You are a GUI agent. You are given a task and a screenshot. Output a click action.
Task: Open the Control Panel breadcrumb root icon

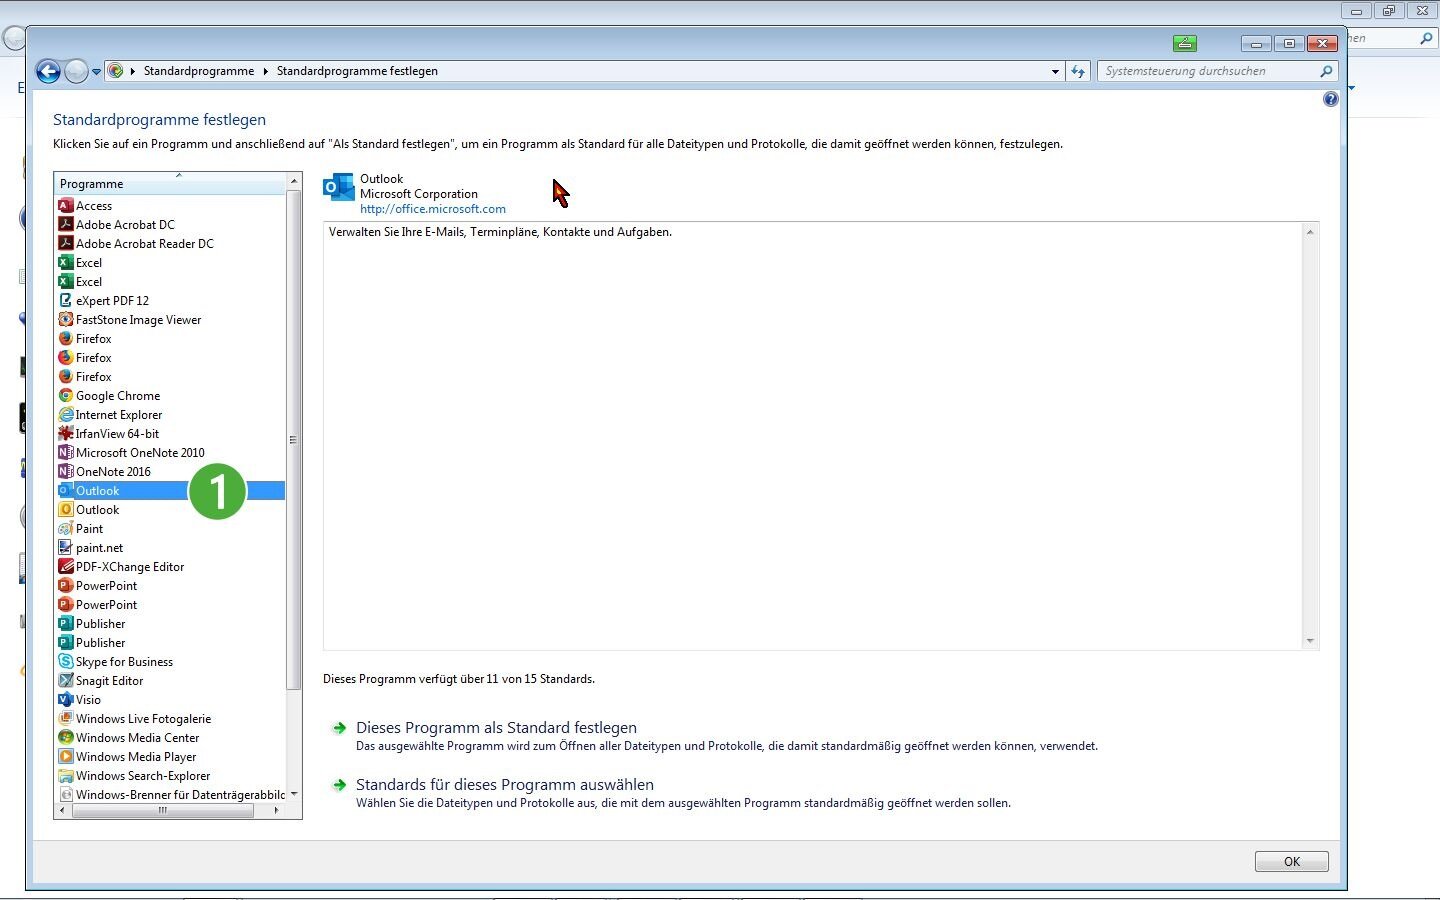[x=116, y=71]
